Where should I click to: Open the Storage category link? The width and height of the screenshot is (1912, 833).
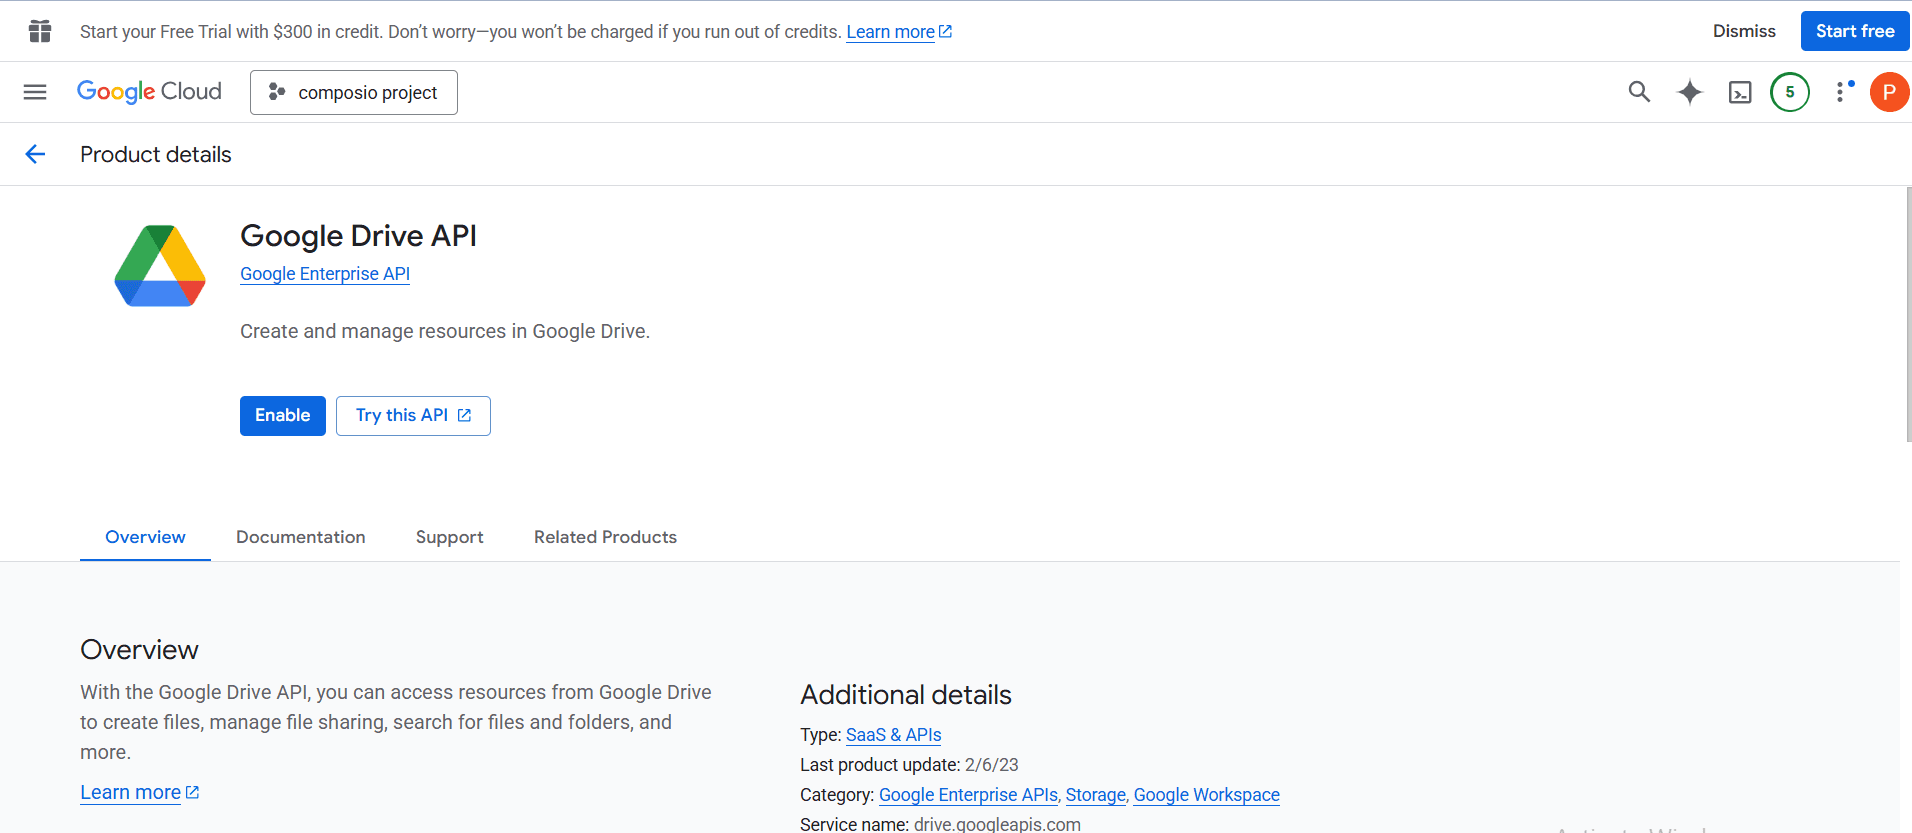1095,795
